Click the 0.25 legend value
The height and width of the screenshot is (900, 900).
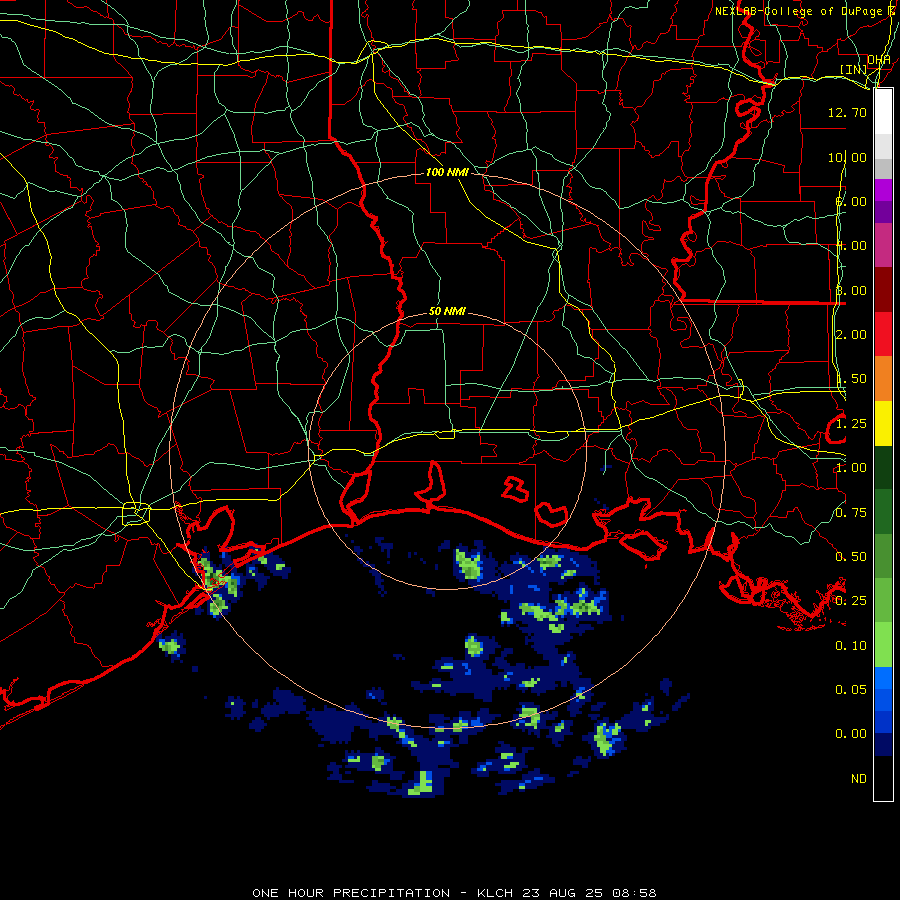(851, 601)
